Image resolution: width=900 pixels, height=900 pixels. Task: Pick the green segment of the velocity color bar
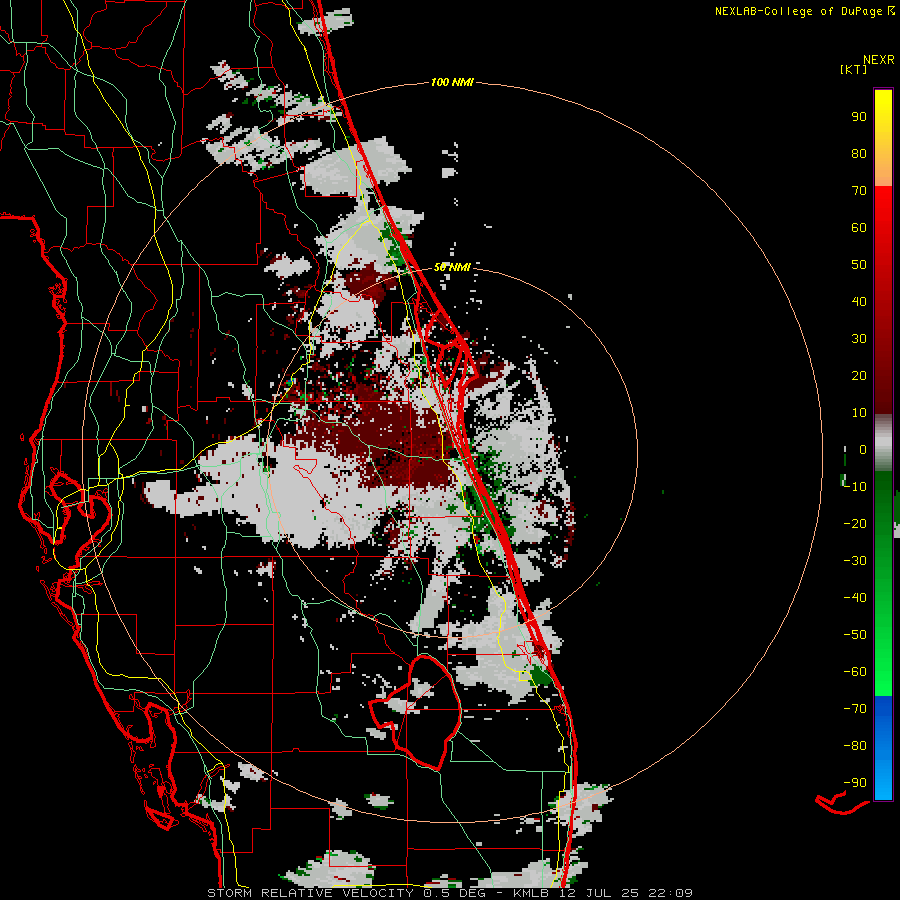tap(883, 584)
